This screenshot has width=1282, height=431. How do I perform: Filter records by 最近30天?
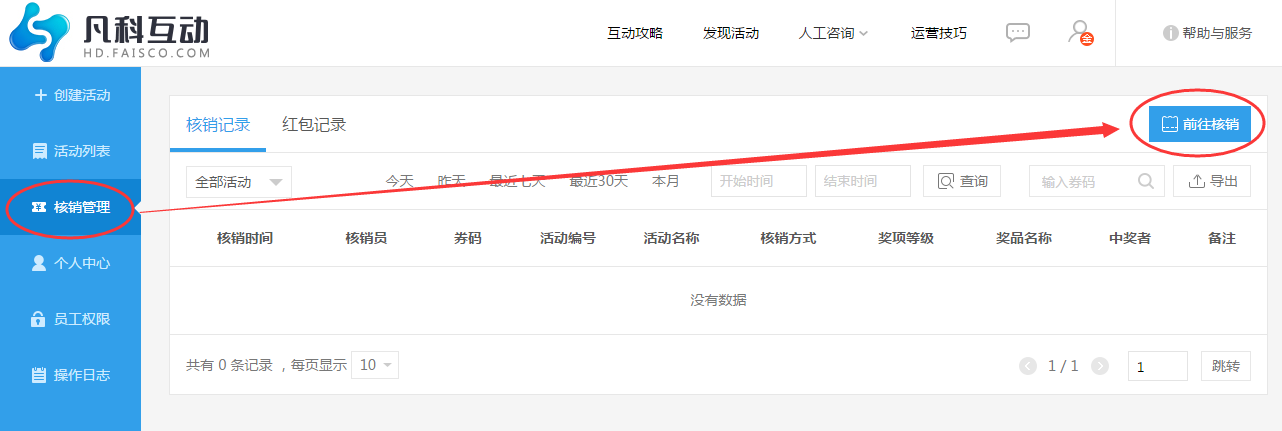599,181
